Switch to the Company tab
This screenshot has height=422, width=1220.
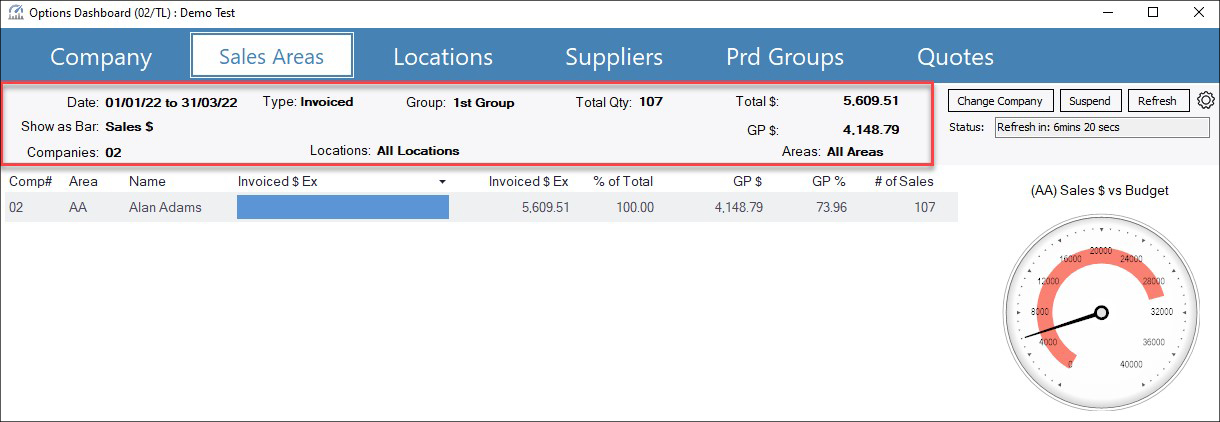[x=101, y=57]
